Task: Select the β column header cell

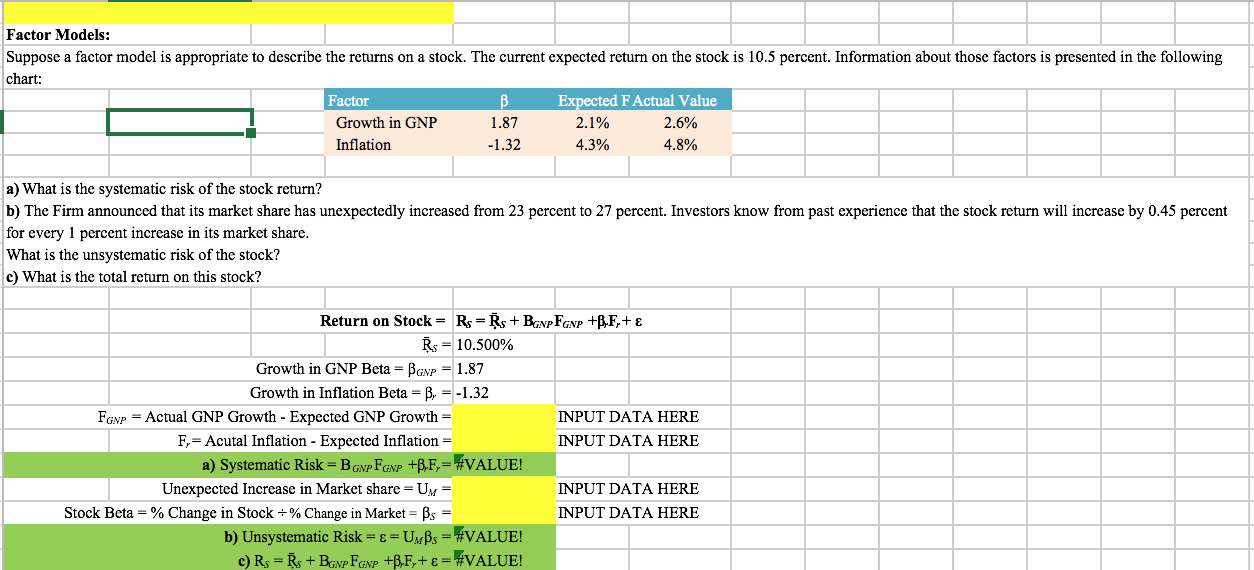Action: (505, 100)
